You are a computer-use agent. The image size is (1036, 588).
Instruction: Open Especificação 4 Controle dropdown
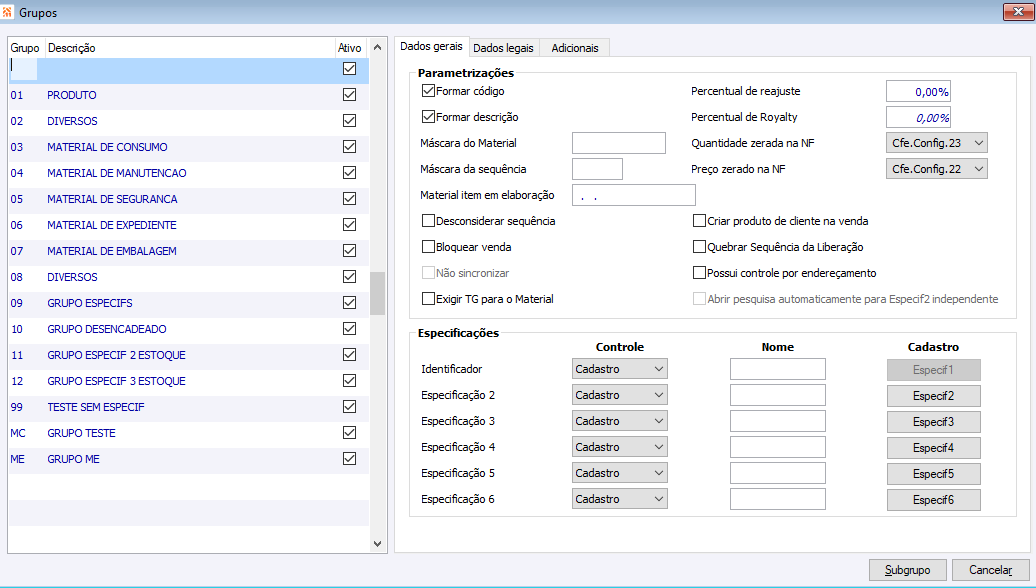620,447
